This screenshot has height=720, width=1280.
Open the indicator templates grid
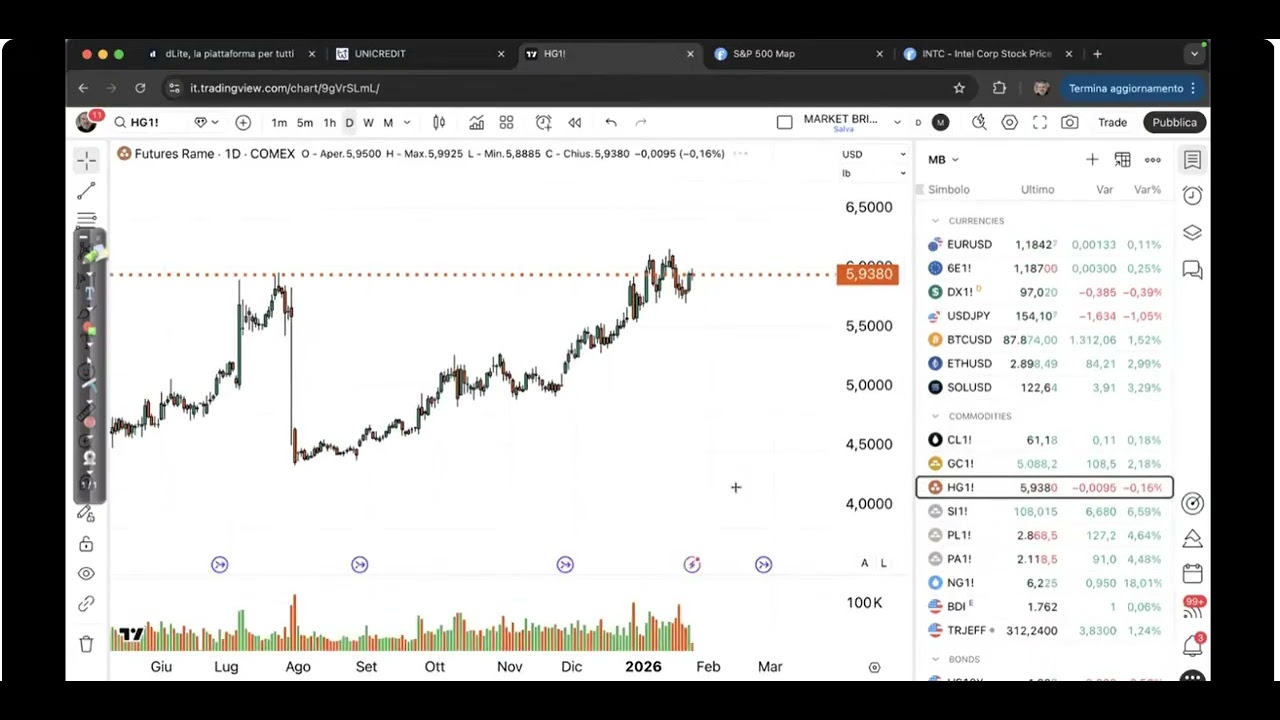507,122
